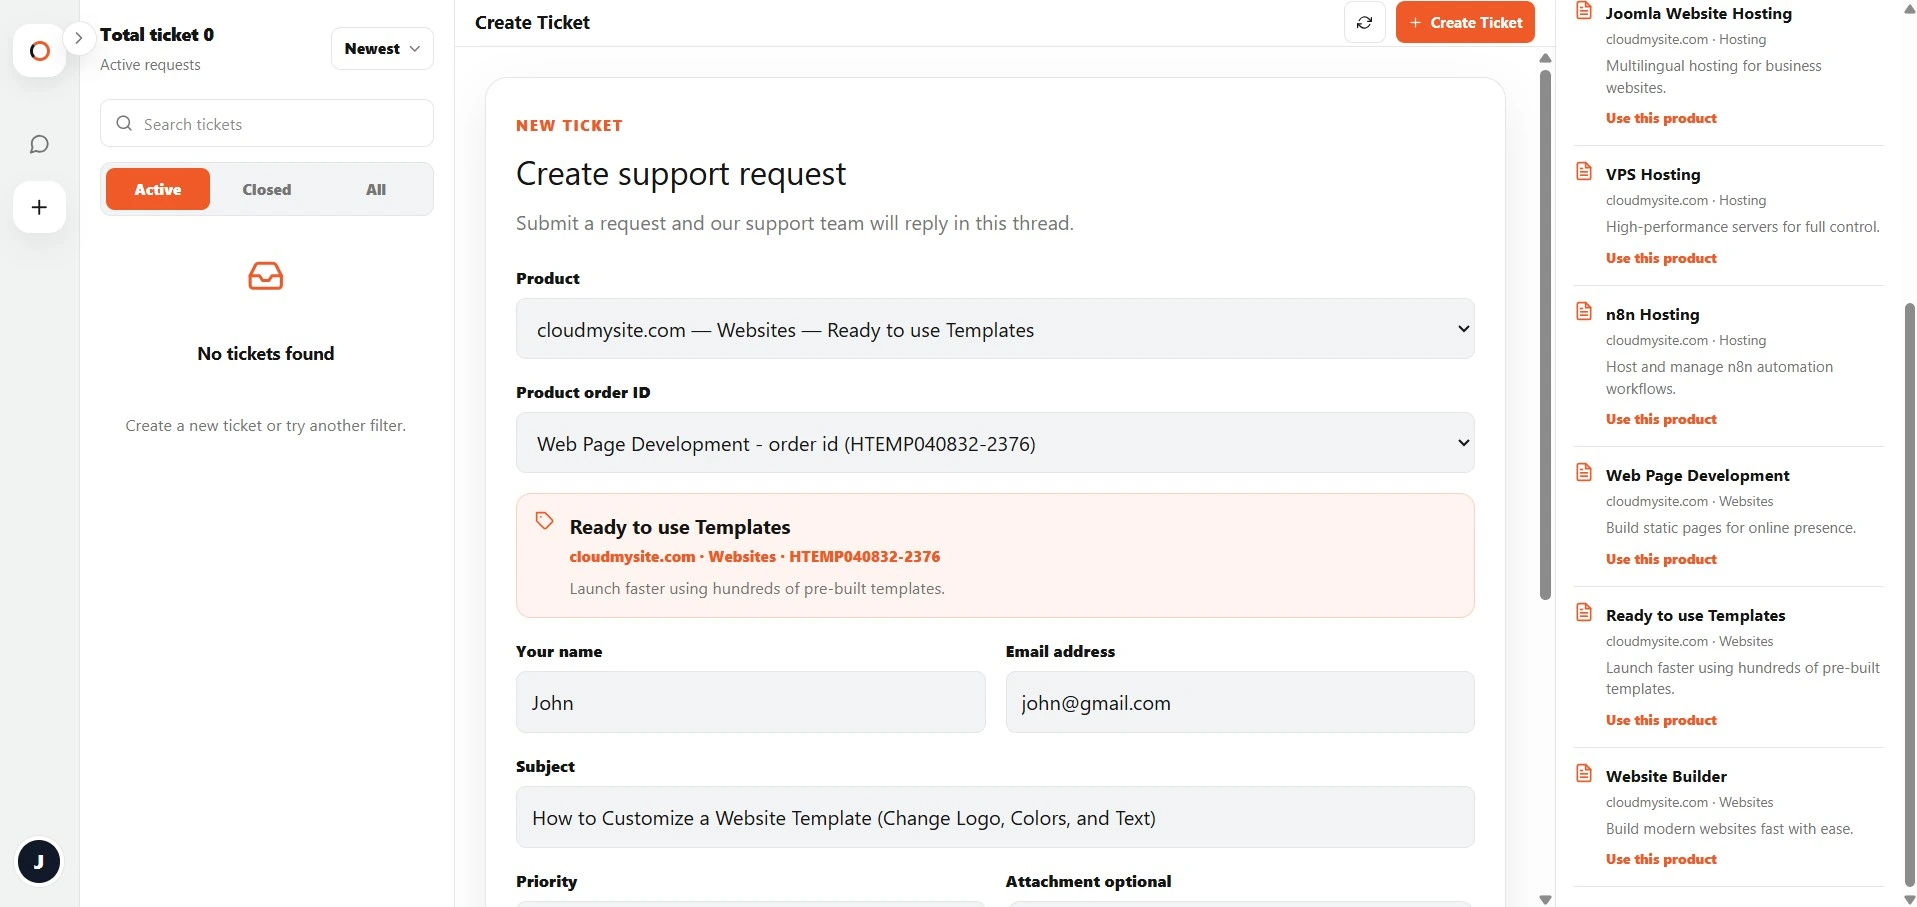Viewport: 1917px width, 907px height.
Task: Use this product under Joomla Website Hosting
Action: click(x=1661, y=118)
